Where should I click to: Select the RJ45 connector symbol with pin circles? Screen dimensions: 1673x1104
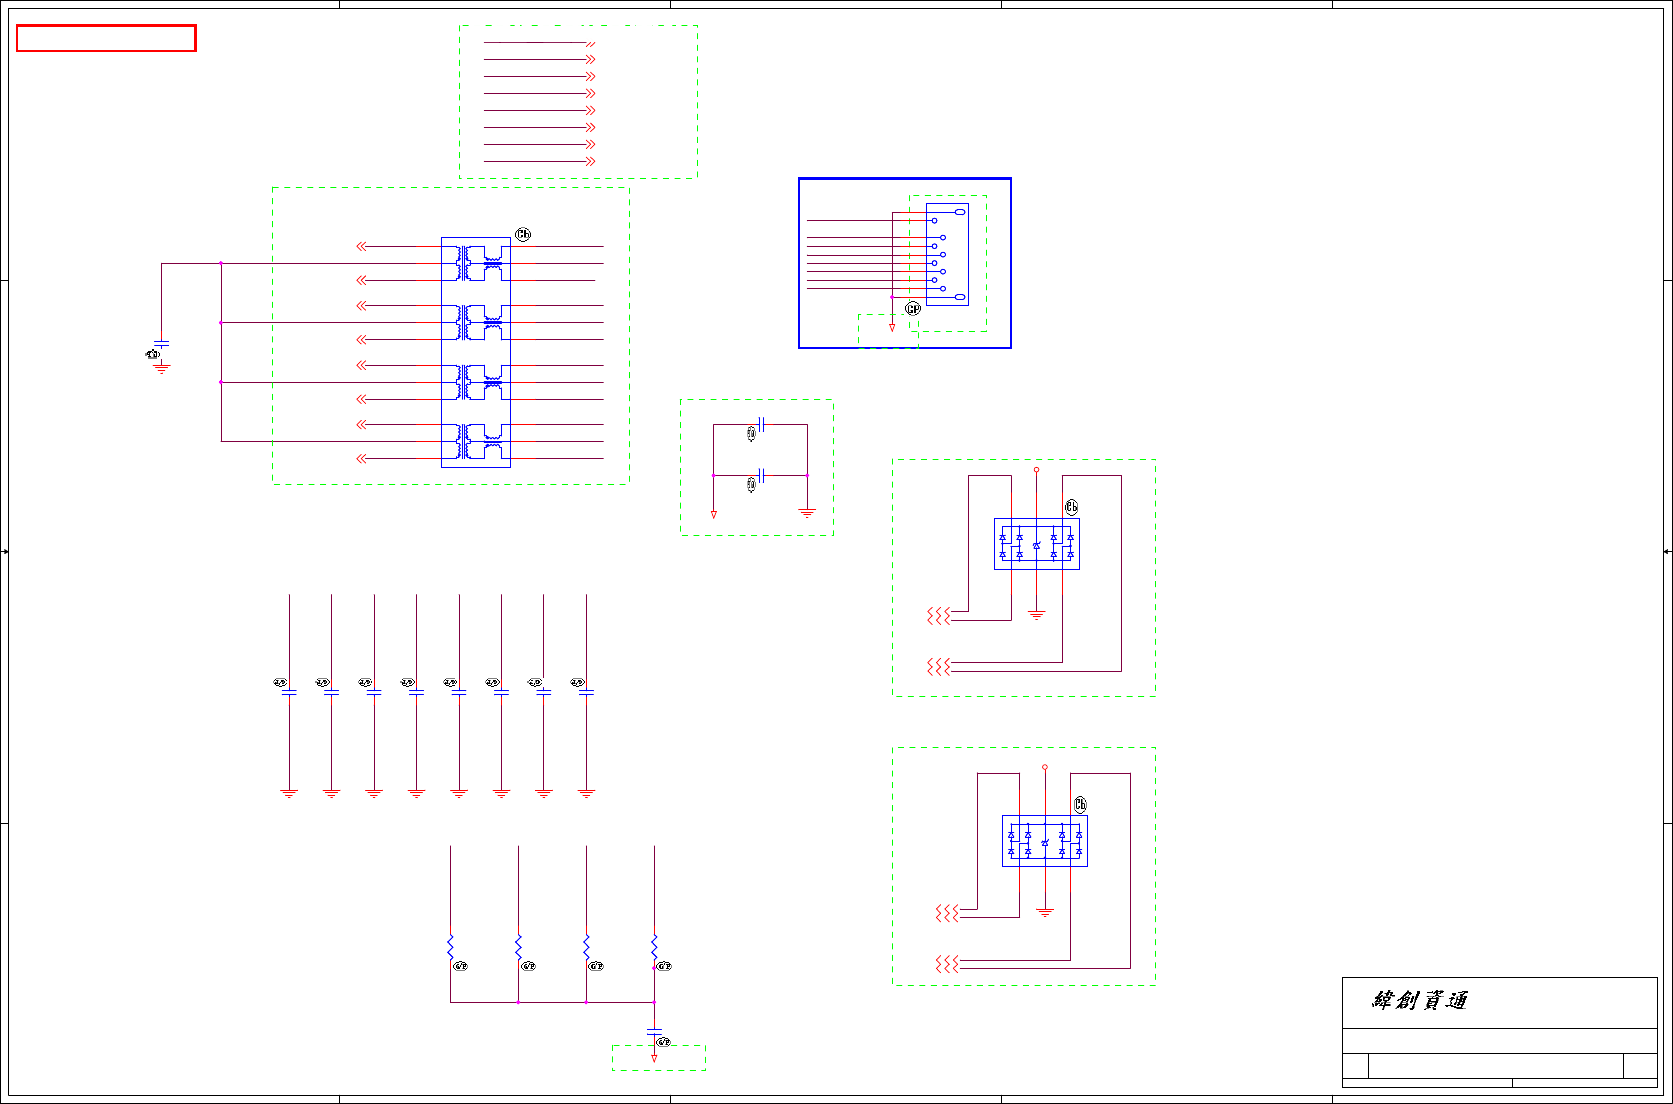(947, 254)
